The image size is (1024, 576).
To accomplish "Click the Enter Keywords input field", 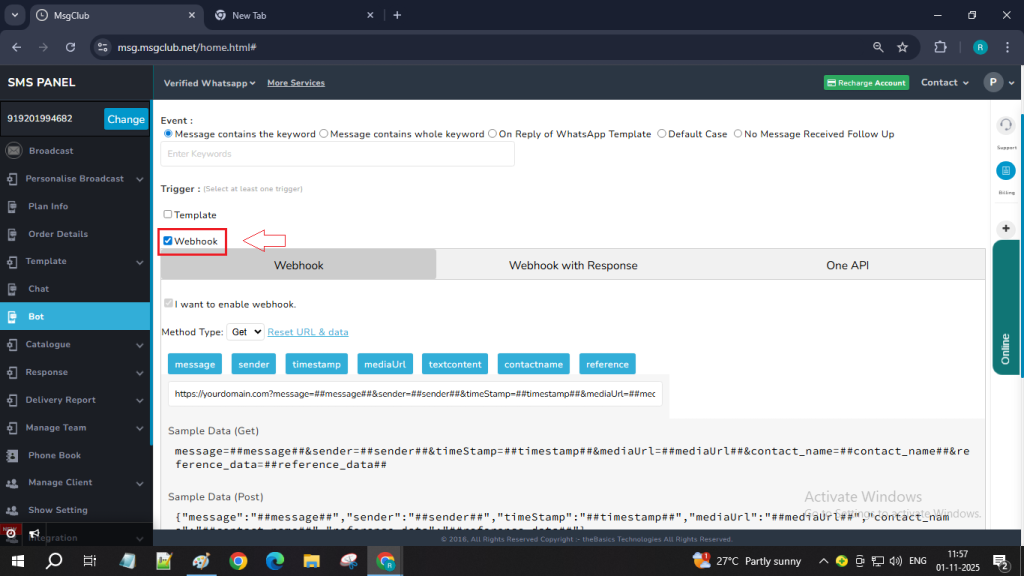I will coord(337,154).
